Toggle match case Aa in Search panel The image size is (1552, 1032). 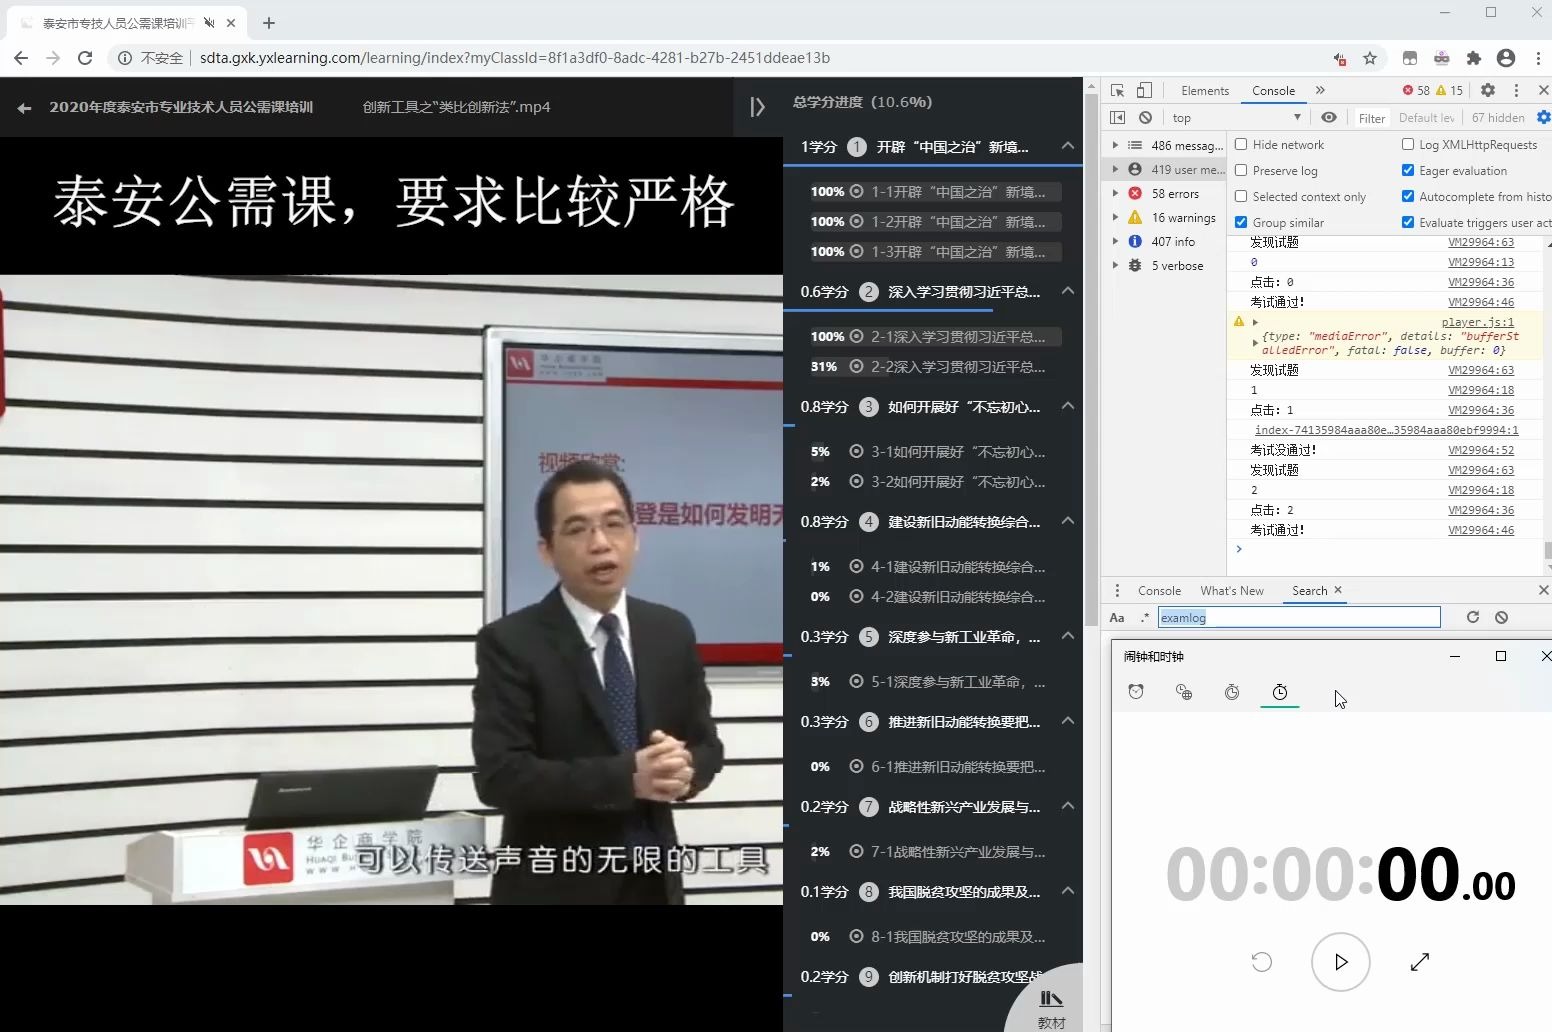(1117, 618)
